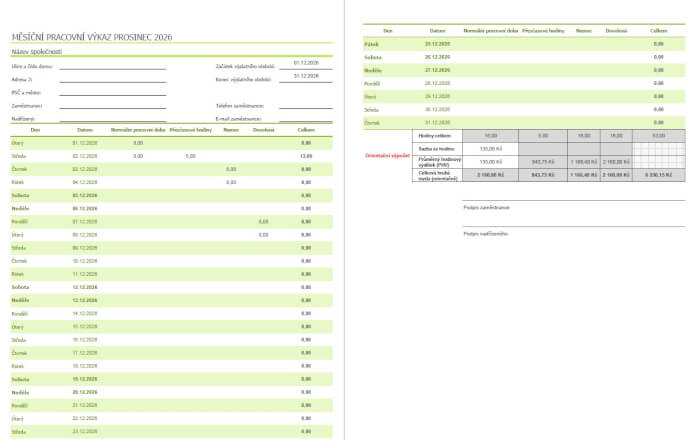Click the title Měsíční pracovní výkaz prosinec 2026

[92, 37]
